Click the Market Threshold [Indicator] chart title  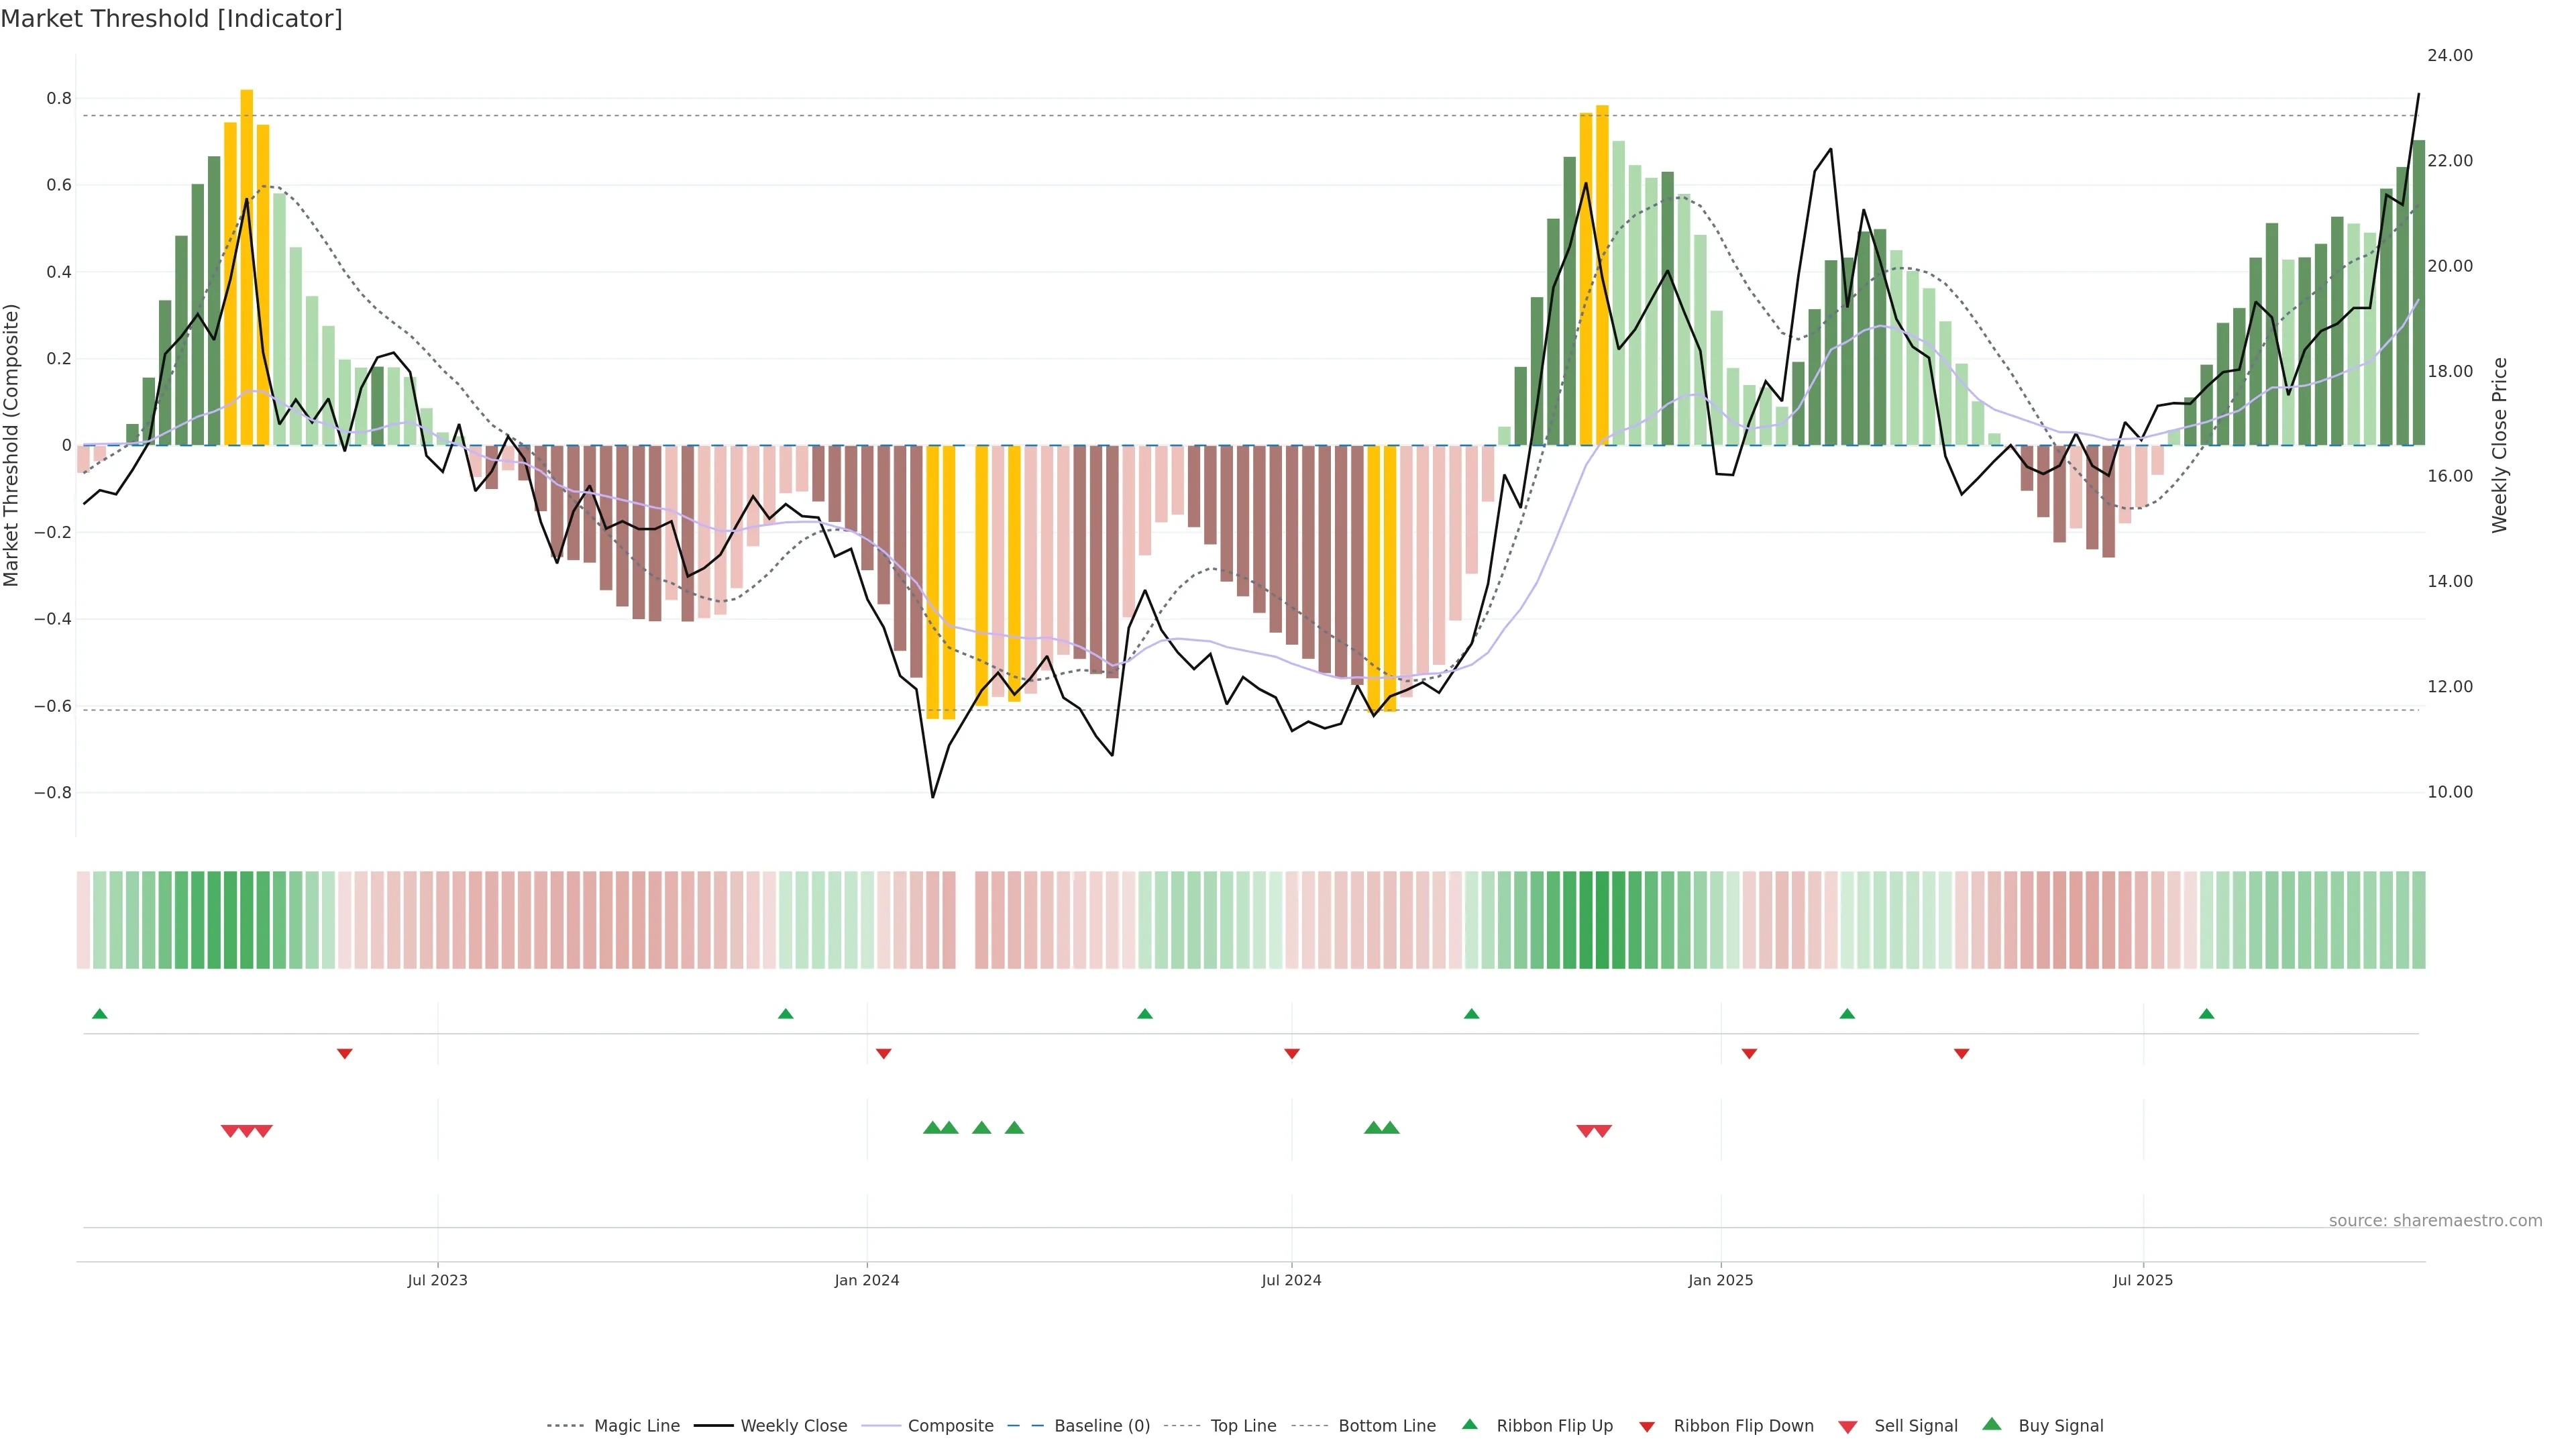(x=171, y=19)
